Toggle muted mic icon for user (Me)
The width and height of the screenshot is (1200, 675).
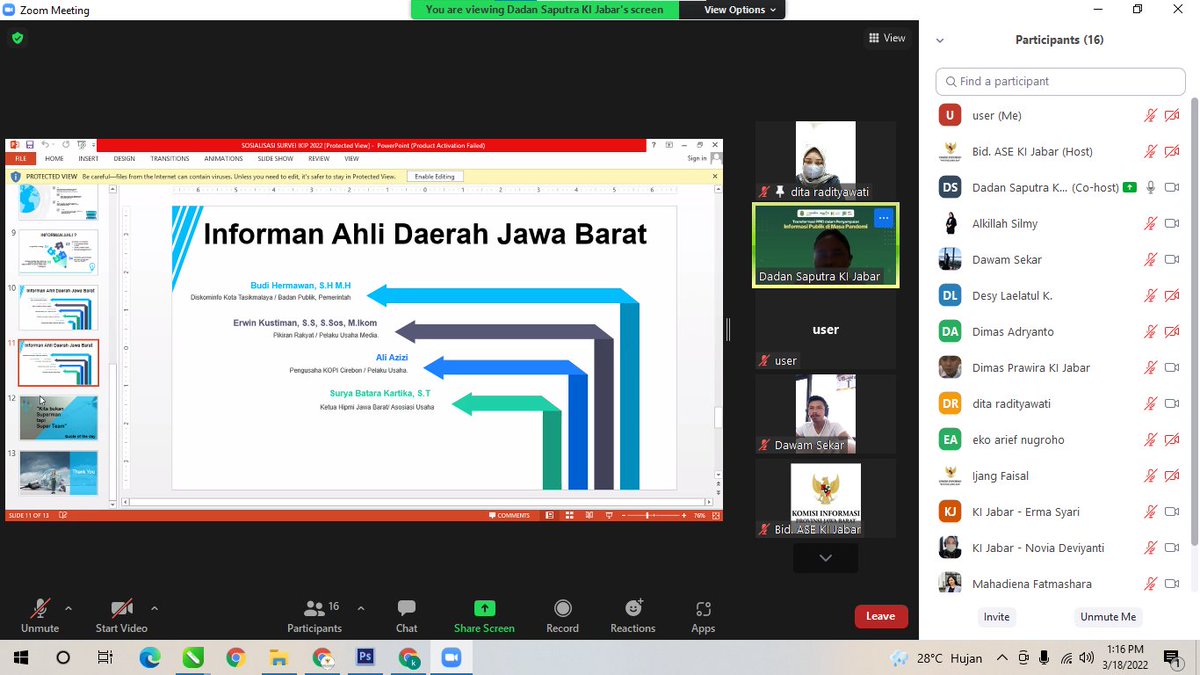click(x=1150, y=116)
